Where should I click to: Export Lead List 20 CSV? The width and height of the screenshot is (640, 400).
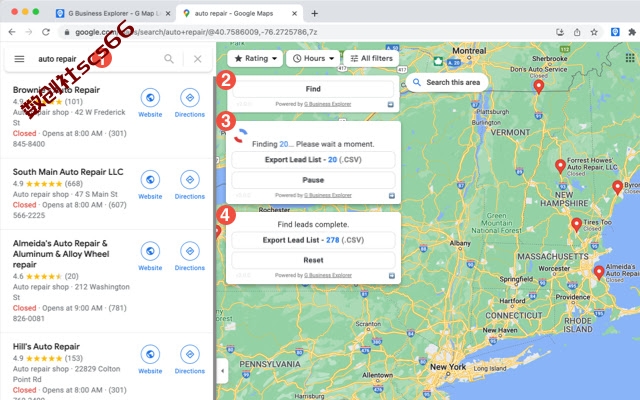313,160
